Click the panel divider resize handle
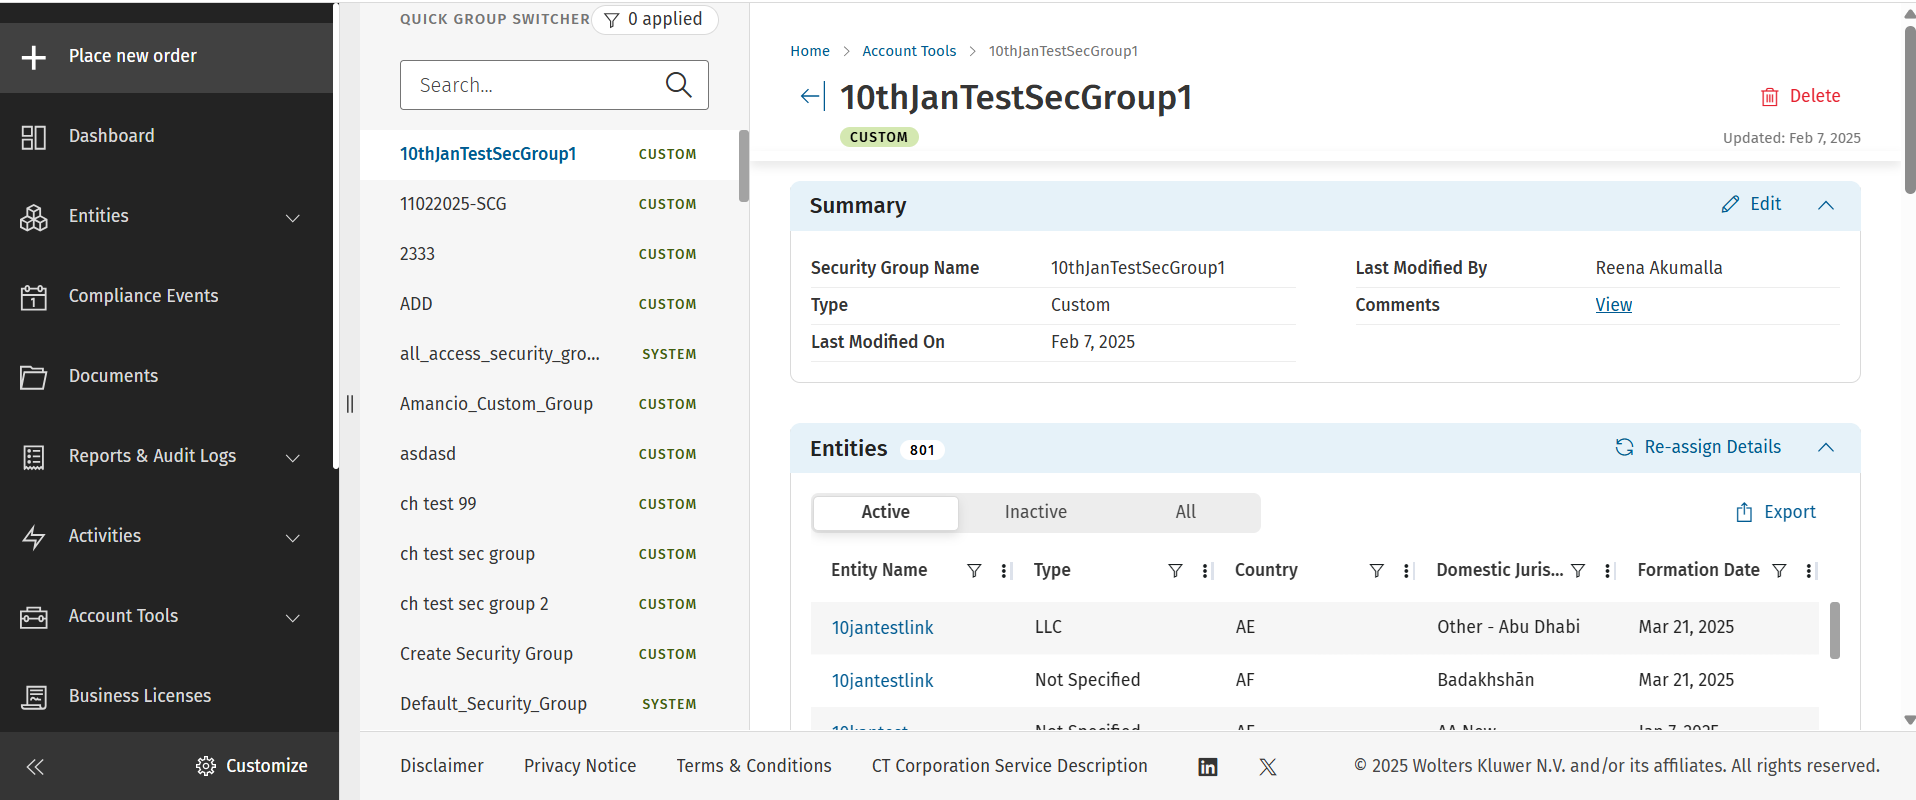Screen dimensions: 1916x800 [x=350, y=404]
